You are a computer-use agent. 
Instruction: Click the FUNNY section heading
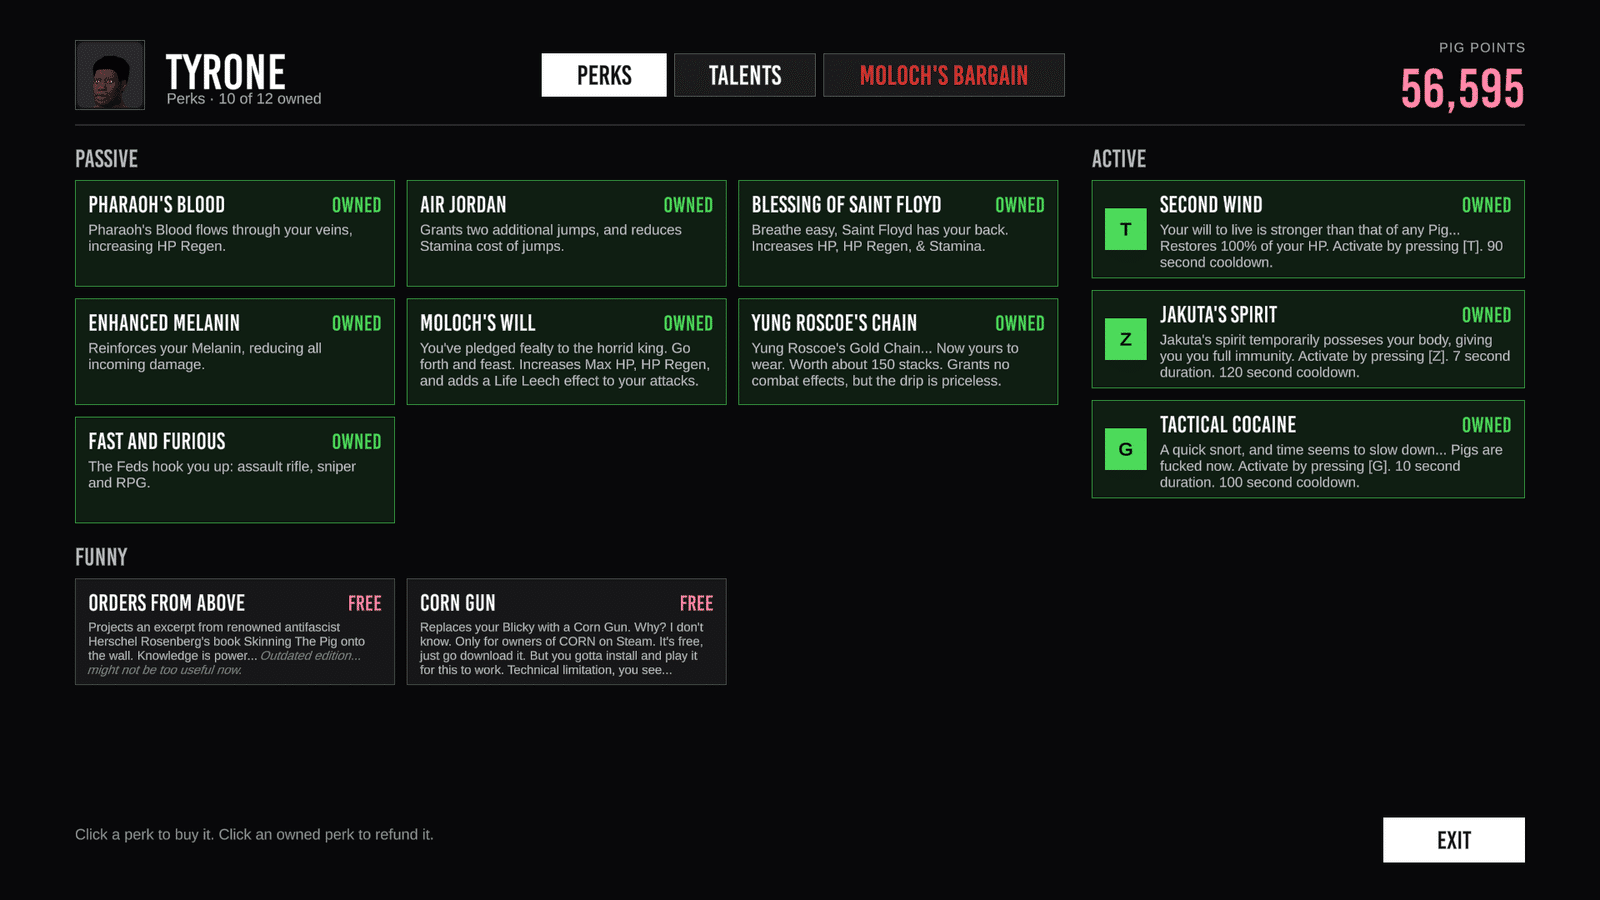click(x=101, y=557)
